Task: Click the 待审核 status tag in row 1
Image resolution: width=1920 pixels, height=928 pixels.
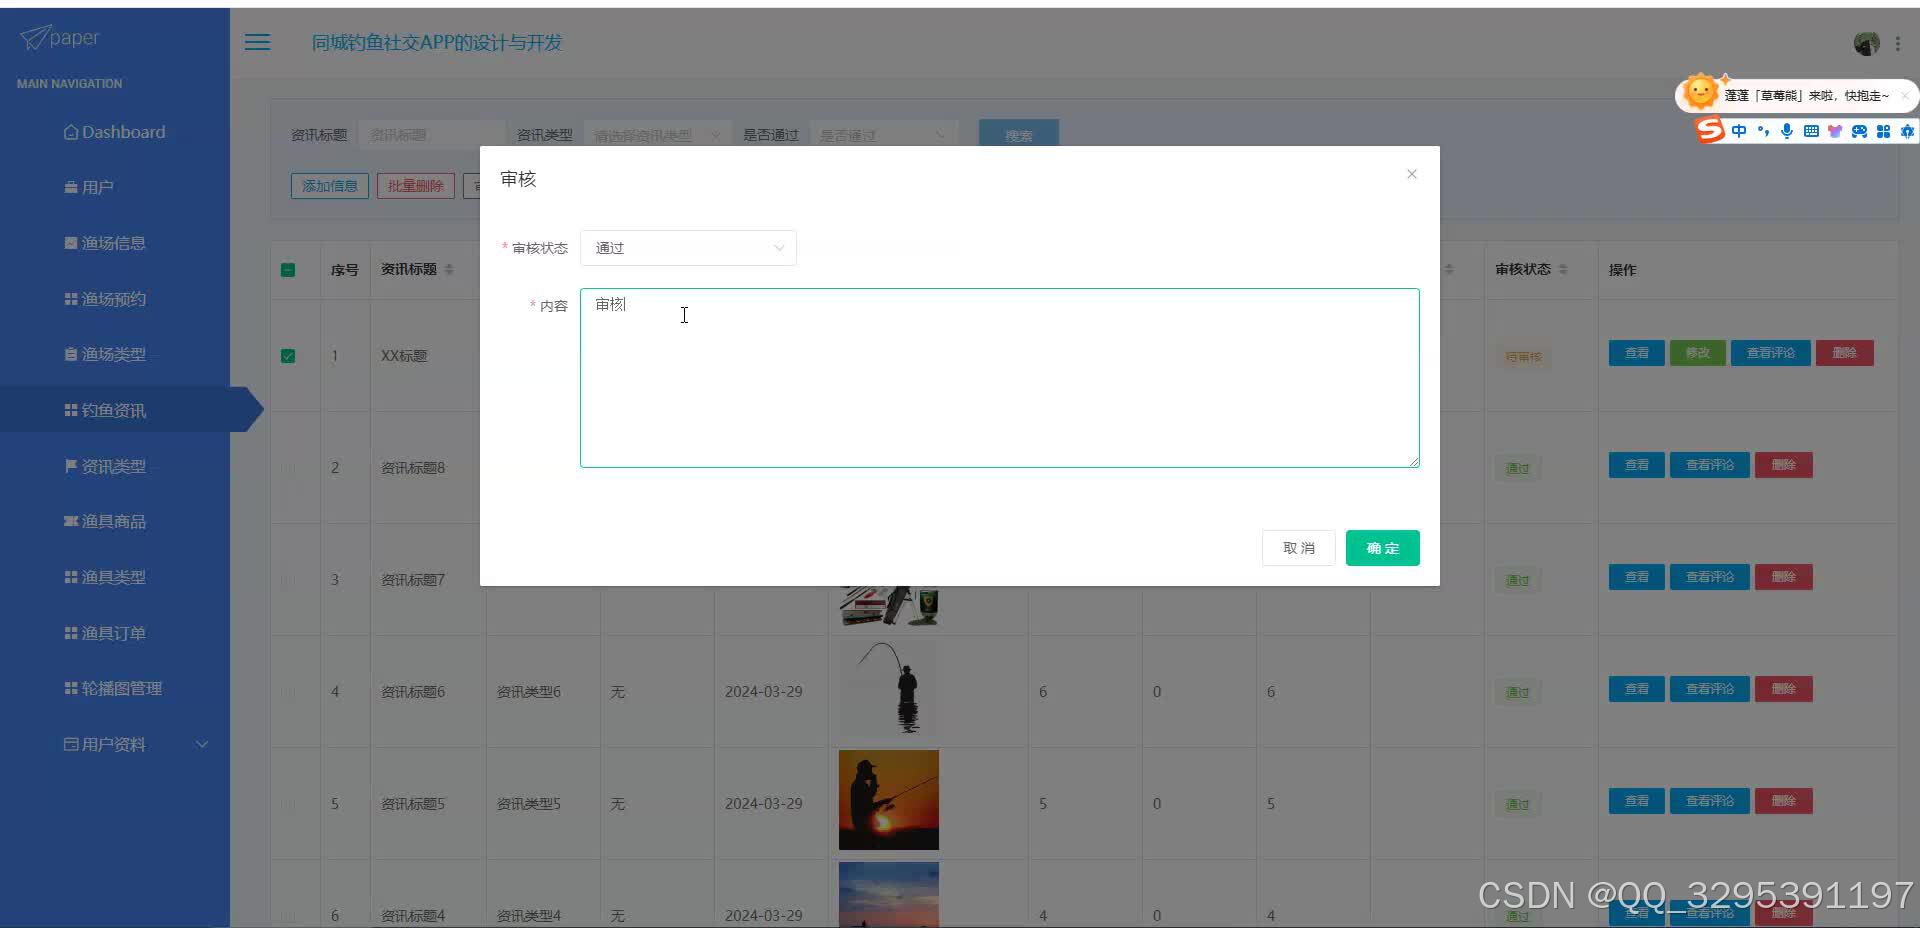Action: click(1523, 357)
